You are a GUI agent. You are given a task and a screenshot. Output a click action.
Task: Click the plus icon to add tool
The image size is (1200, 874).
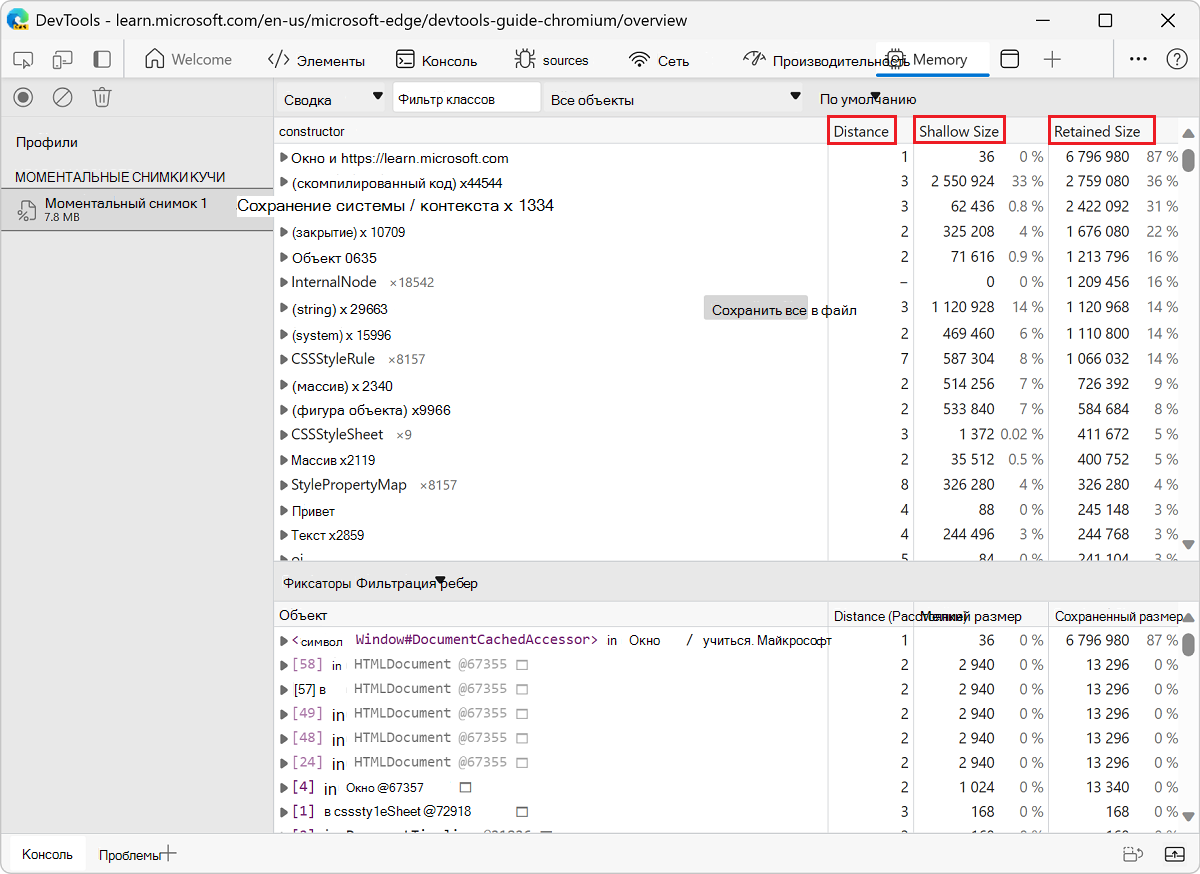[x=1052, y=59]
